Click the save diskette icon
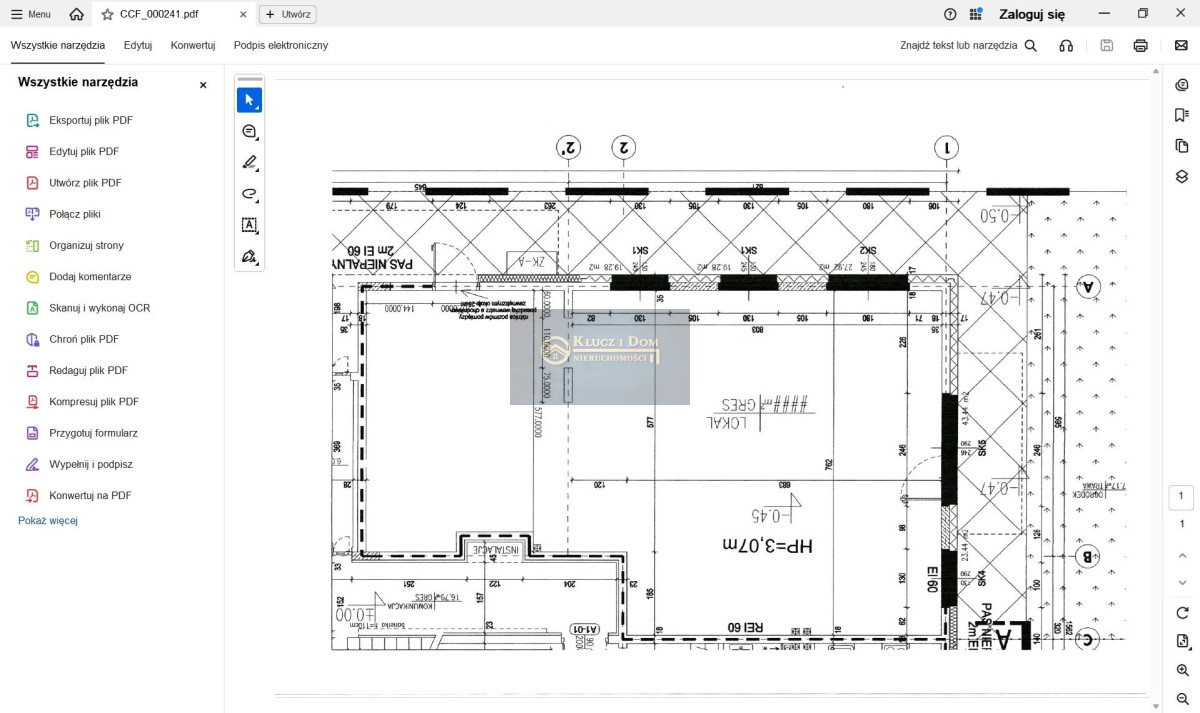Screen dimensions: 1200x713 [1107, 45]
